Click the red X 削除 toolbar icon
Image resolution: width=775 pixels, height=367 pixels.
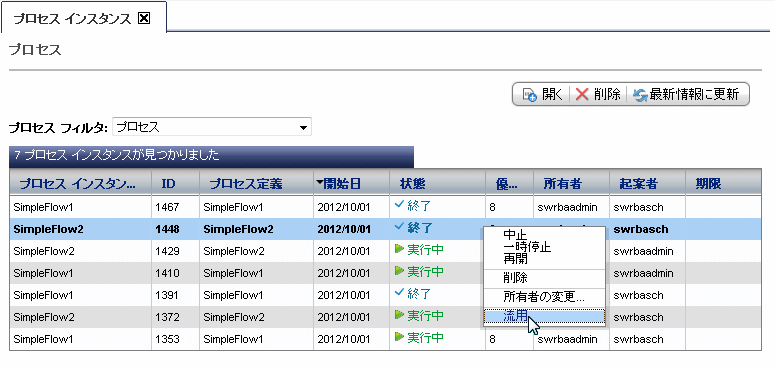tap(582, 95)
